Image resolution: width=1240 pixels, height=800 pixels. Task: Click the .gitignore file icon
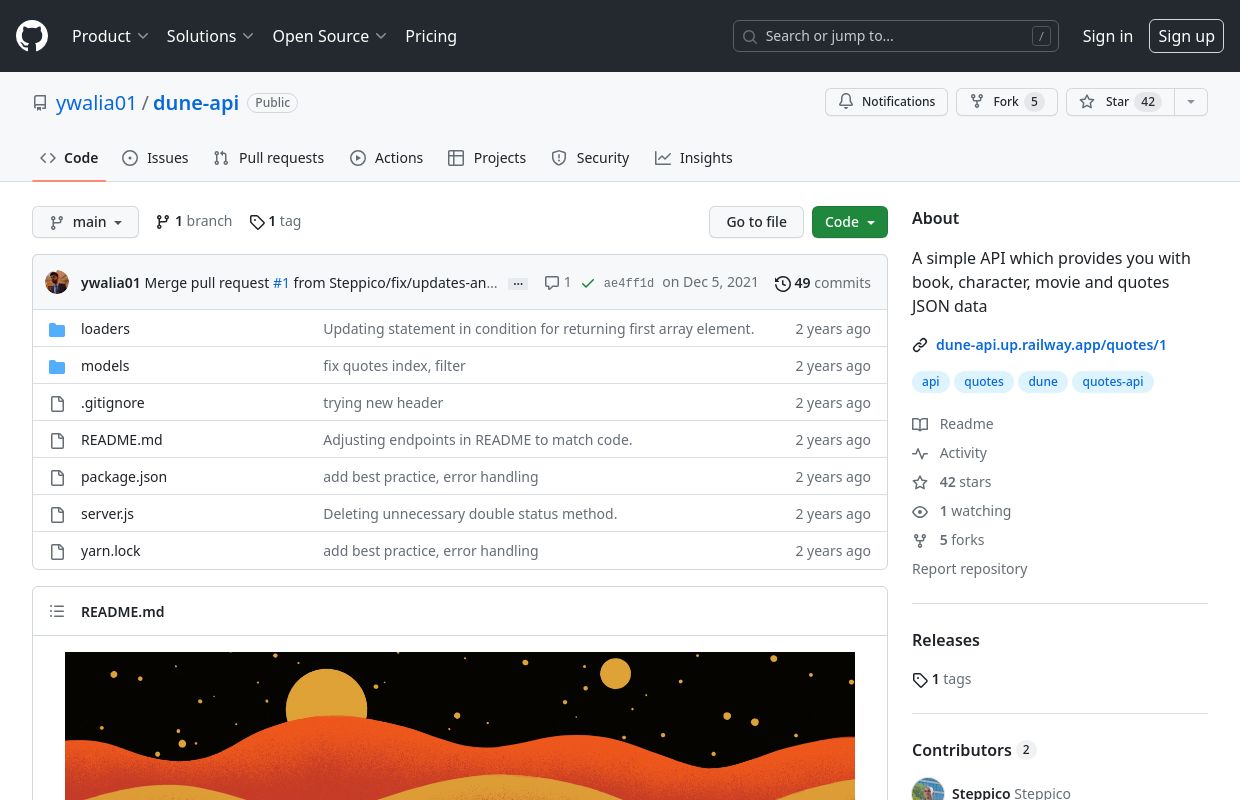point(57,403)
